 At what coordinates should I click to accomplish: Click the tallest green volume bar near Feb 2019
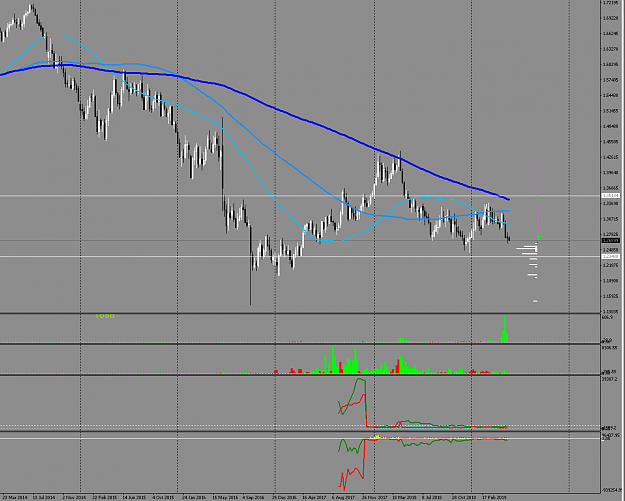(505, 328)
